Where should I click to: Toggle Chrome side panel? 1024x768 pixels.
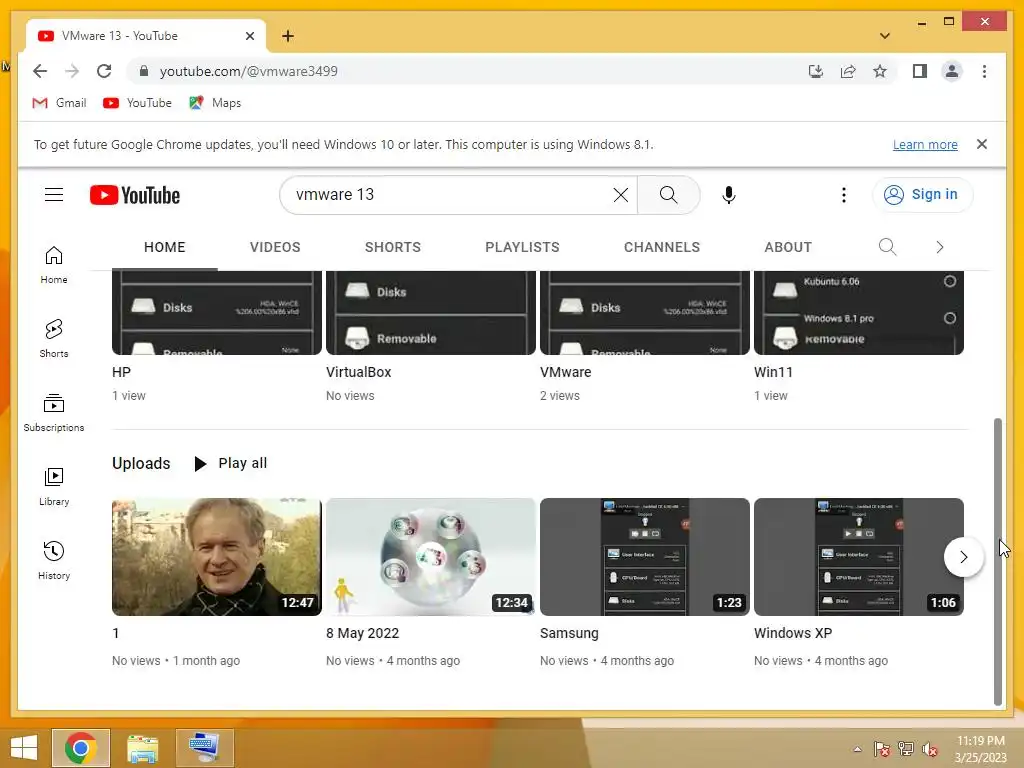coord(920,71)
